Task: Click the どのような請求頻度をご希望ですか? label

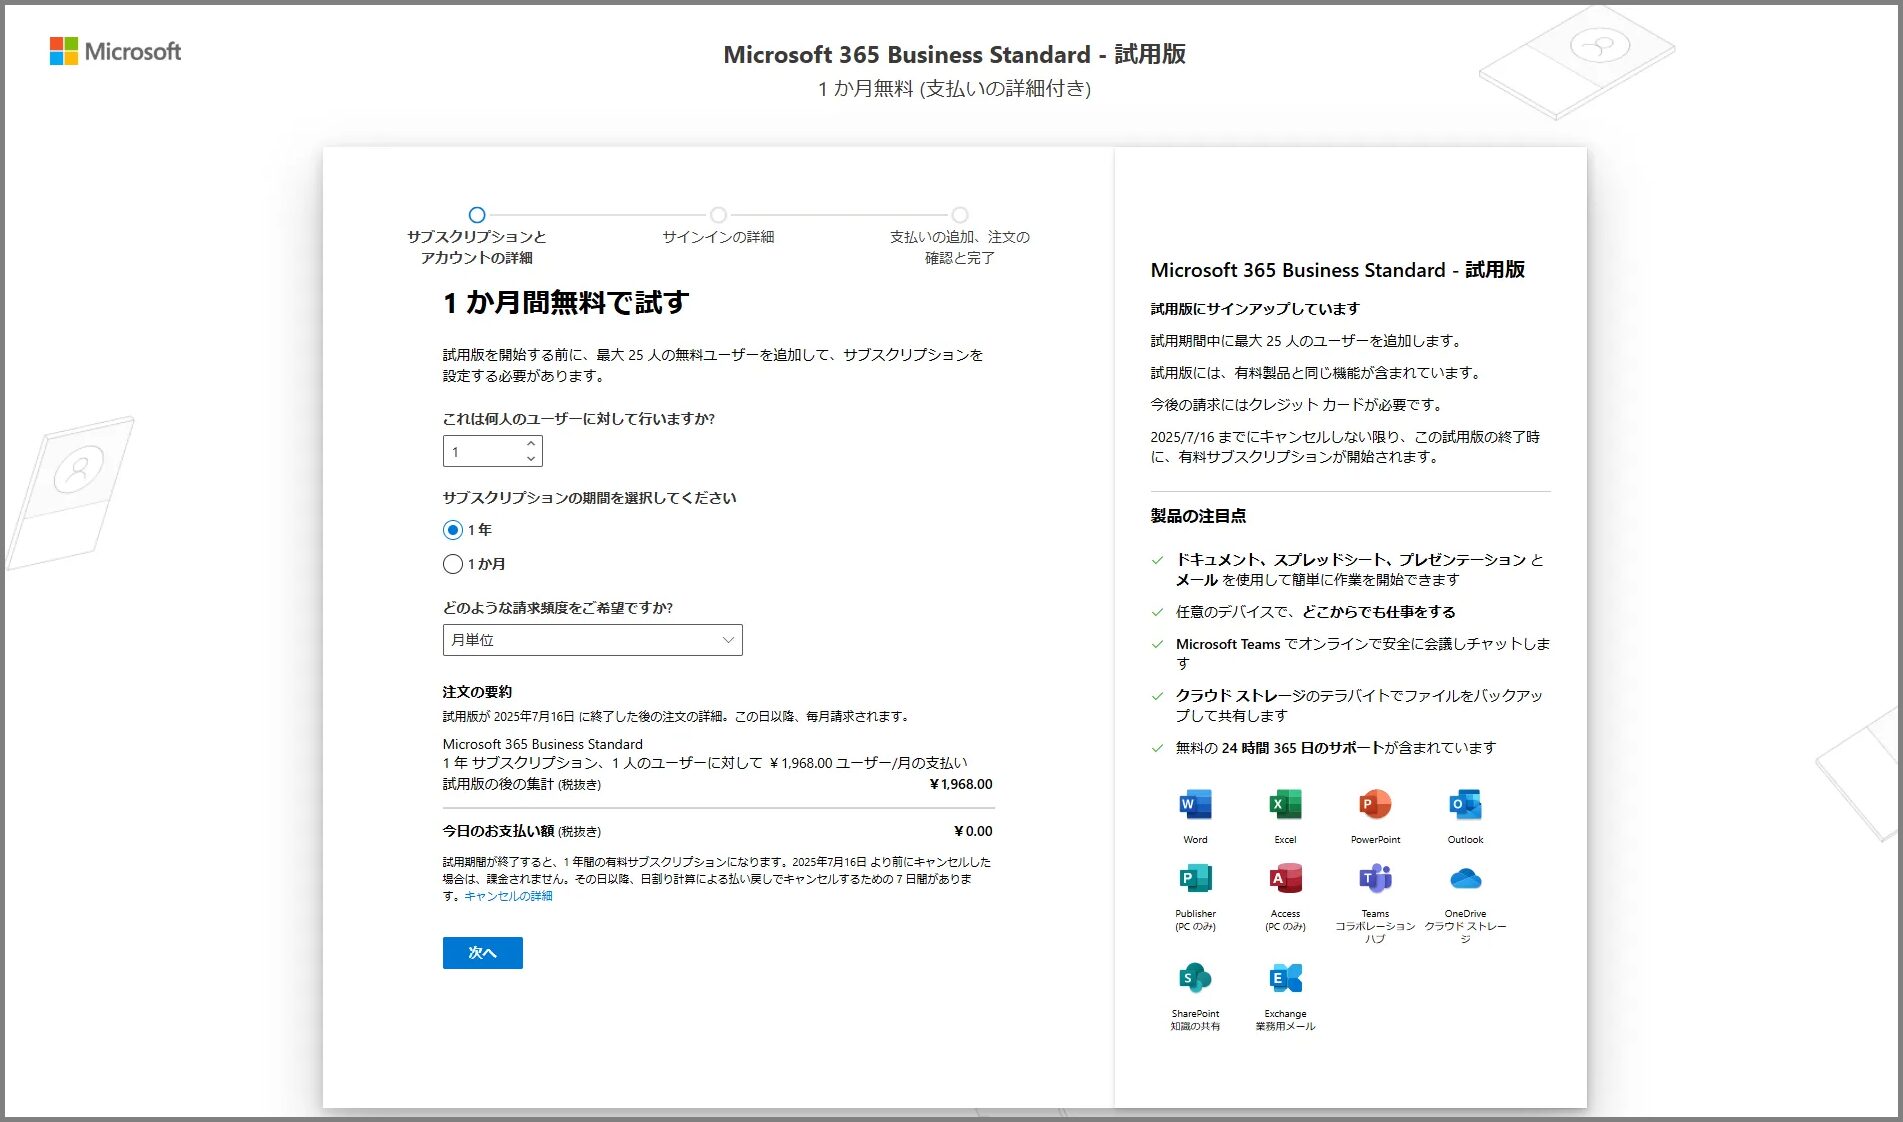Action: point(558,608)
